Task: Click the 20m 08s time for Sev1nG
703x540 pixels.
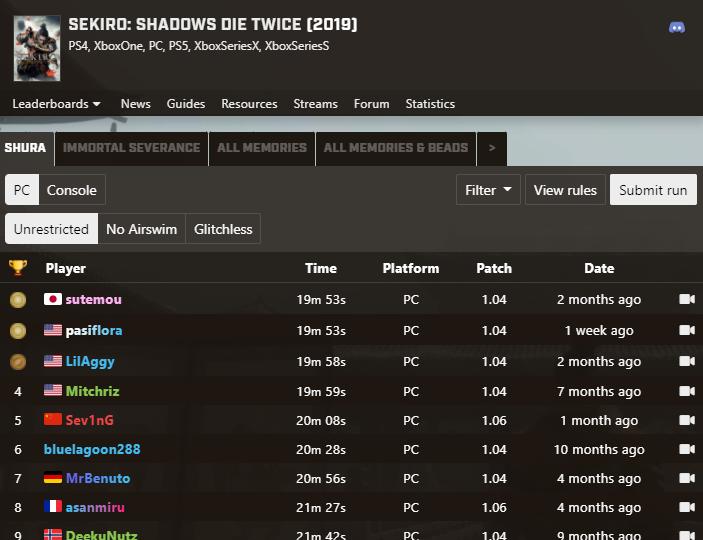Action: click(x=321, y=421)
